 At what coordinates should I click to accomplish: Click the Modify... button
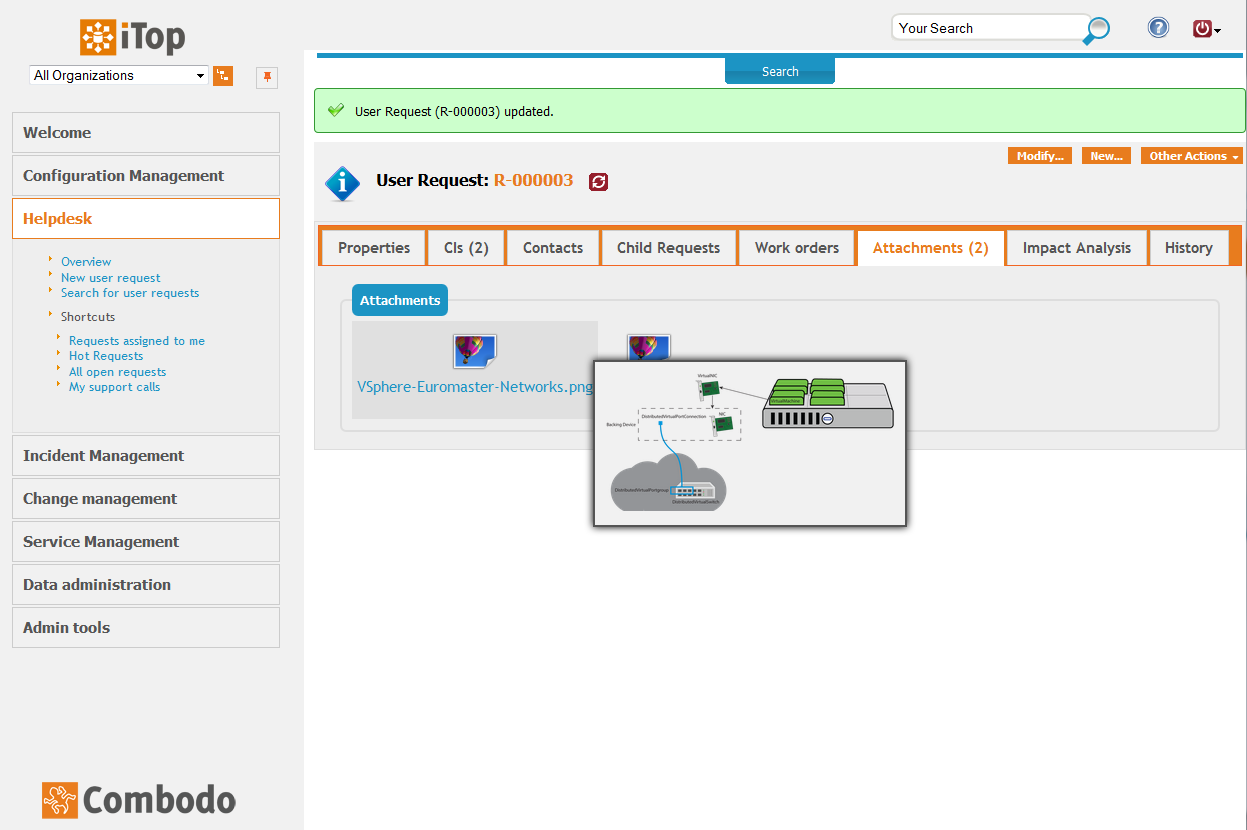1040,156
